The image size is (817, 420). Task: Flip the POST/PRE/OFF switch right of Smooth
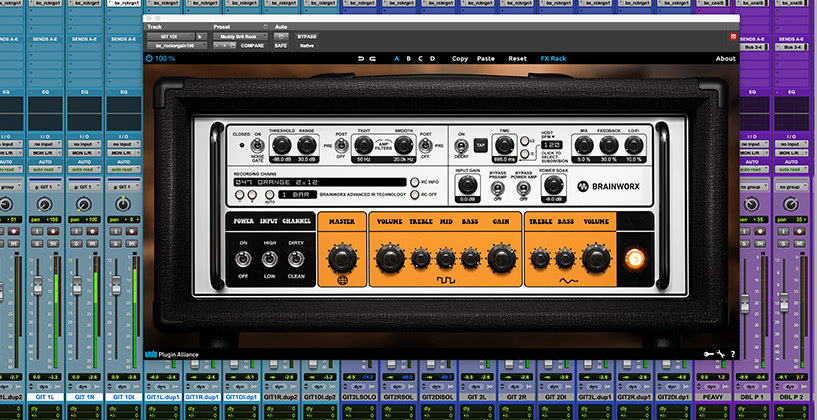click(x=426, y=146)
